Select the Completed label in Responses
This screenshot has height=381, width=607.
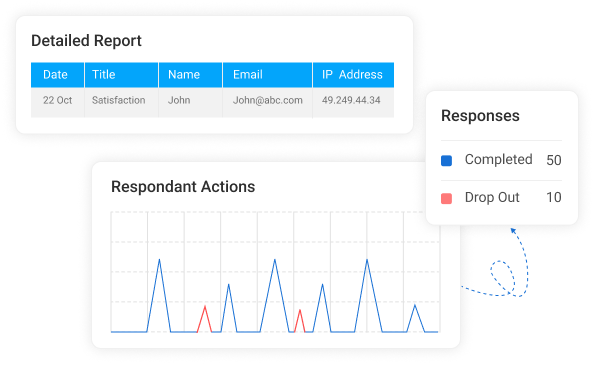499,160
